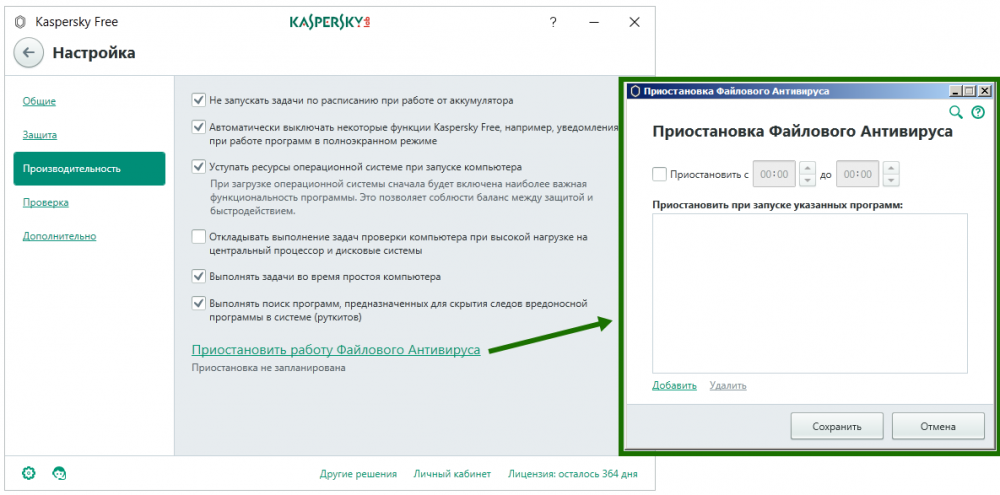Click the Kaspersky Free shield logo icon
This screenshot has width=1000, height=495.
coord(20,22)
